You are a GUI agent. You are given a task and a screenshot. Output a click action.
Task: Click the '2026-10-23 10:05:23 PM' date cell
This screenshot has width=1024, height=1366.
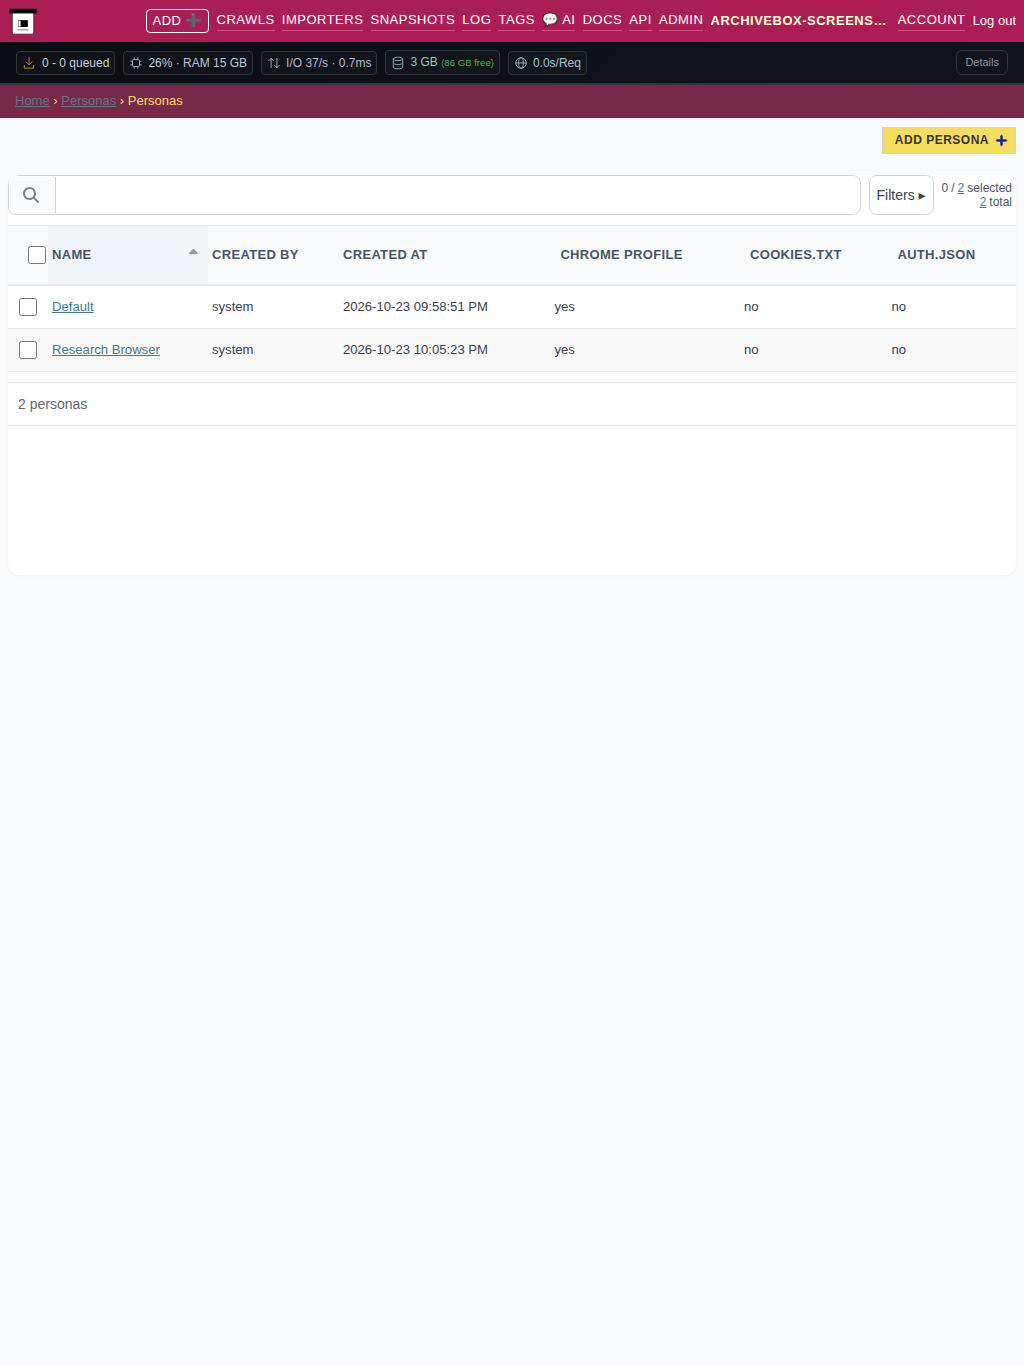pyautogui.click(x=415, y=350)
